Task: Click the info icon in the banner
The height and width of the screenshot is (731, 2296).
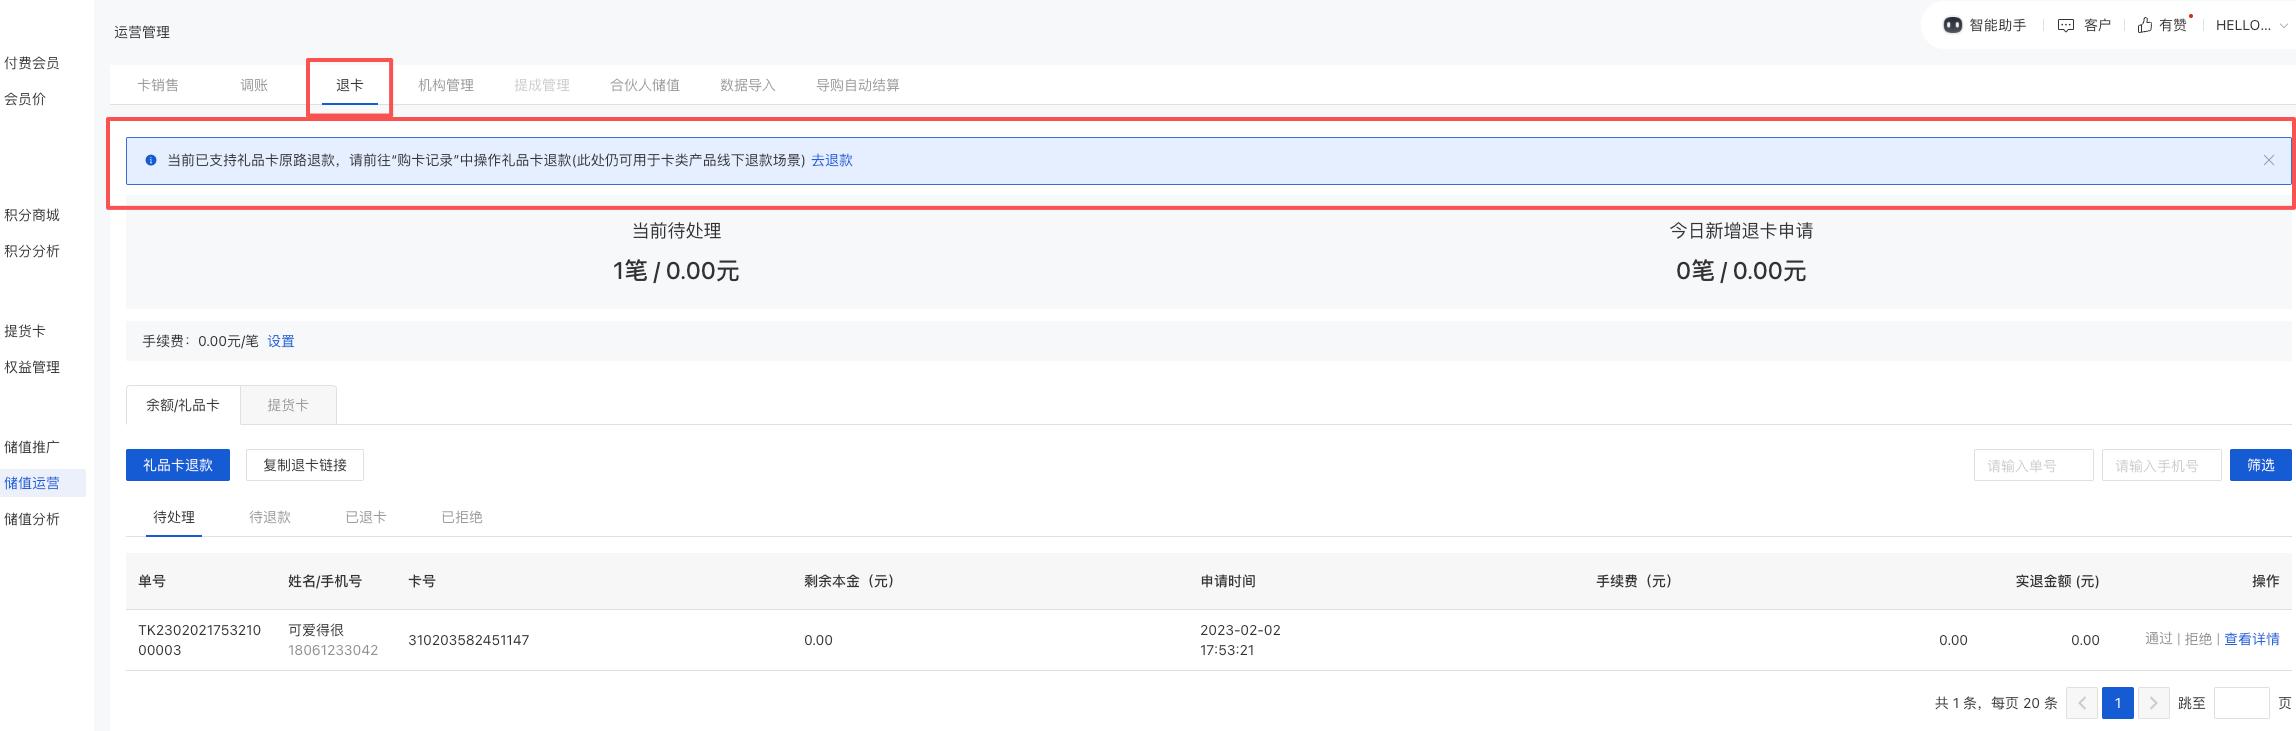Action: [151, 160]
